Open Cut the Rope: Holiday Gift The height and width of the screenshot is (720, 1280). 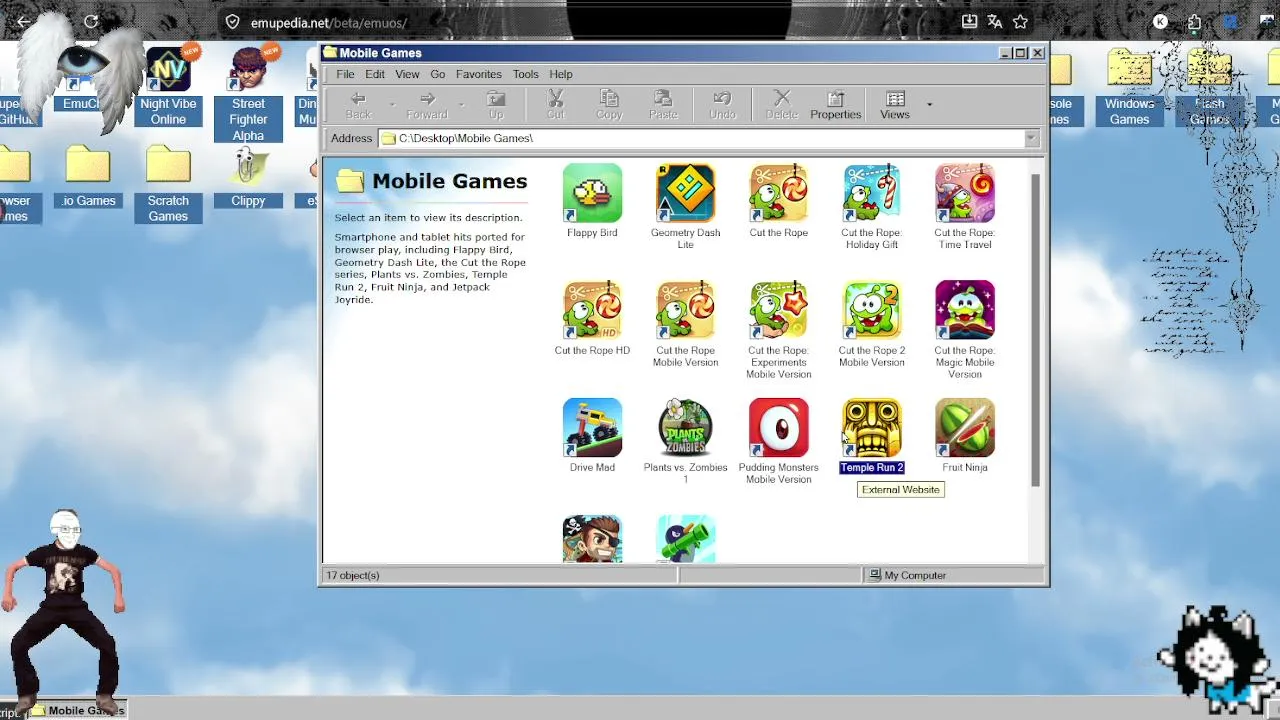click(871, 193)
